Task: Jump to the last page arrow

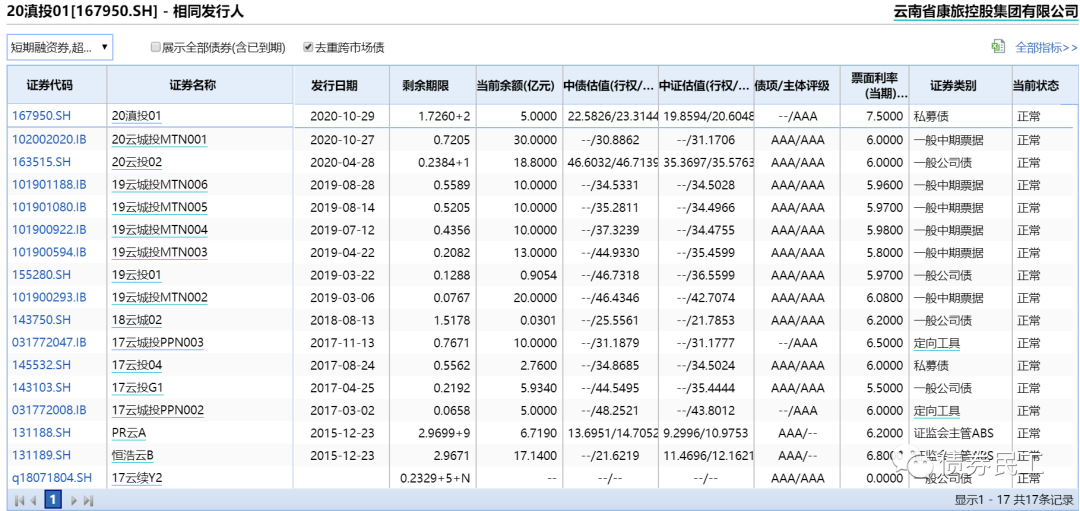Action: pos(88,500)
